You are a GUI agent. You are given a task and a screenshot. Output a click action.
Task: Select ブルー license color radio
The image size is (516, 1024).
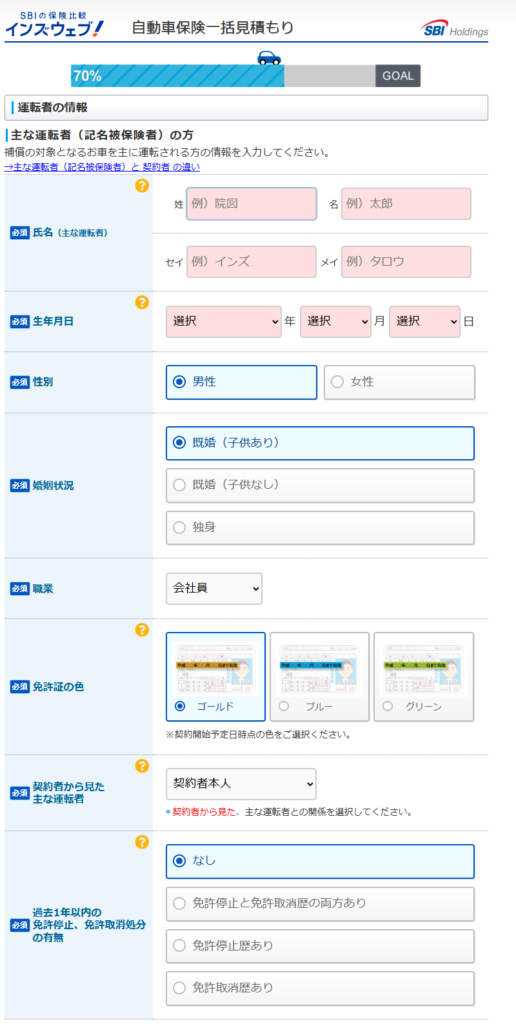tap(283, 706)
